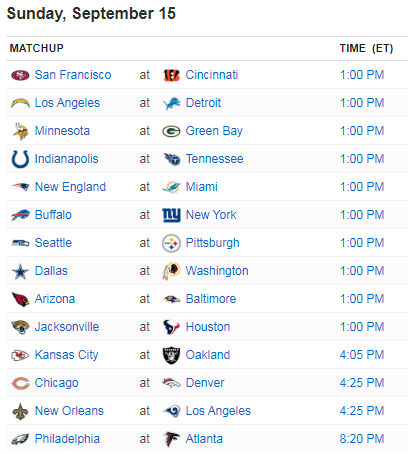Open the Indianapolis Colts horseshoe logo
The height and width of the screenshot is (454, 408).
[x=20, y=159]
